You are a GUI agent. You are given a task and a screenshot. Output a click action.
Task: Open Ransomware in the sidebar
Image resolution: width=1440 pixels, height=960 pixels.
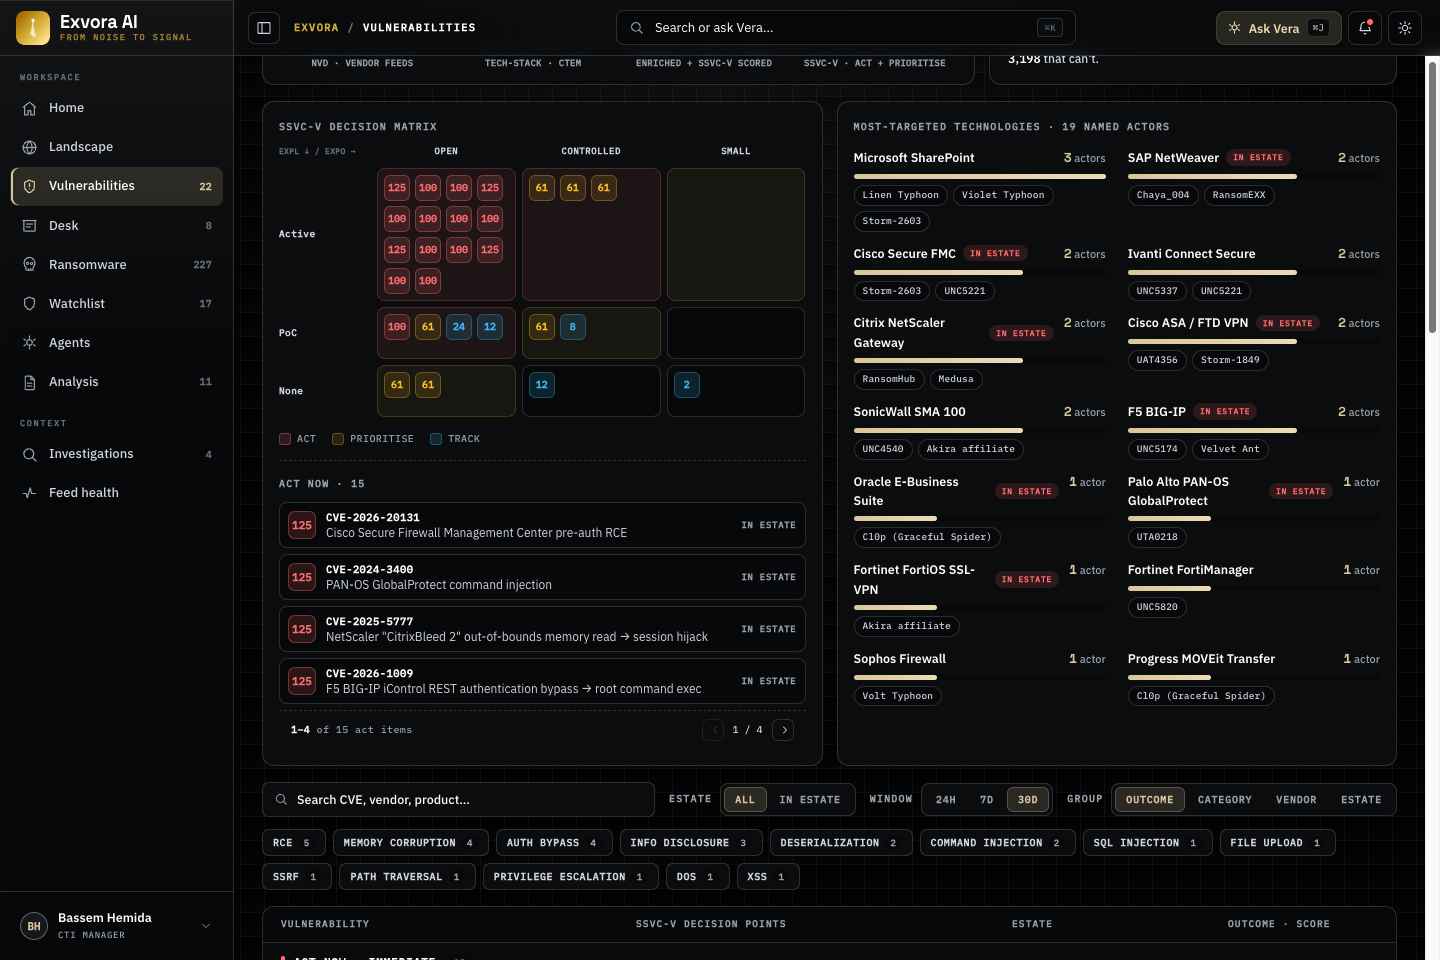(x=117, y=265)
